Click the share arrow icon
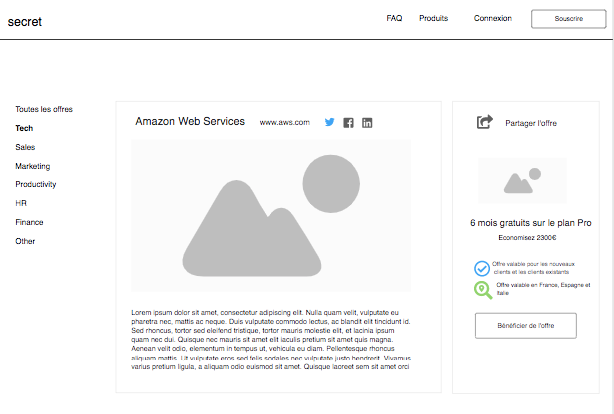 pos(484,122)
